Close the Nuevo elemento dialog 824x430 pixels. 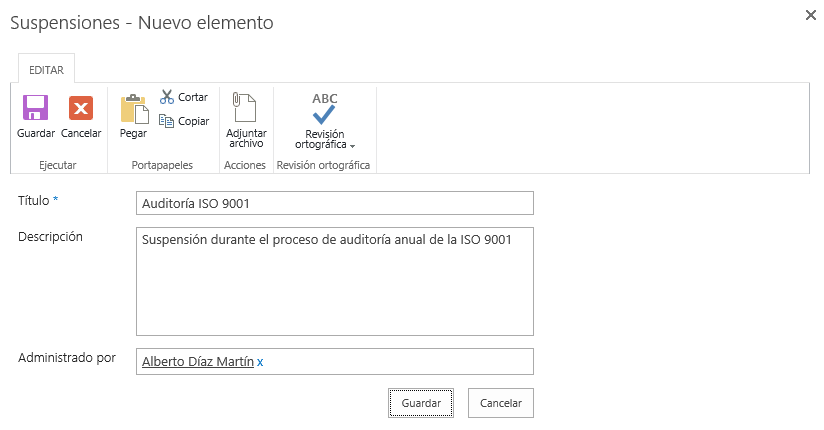click(810, 15)
